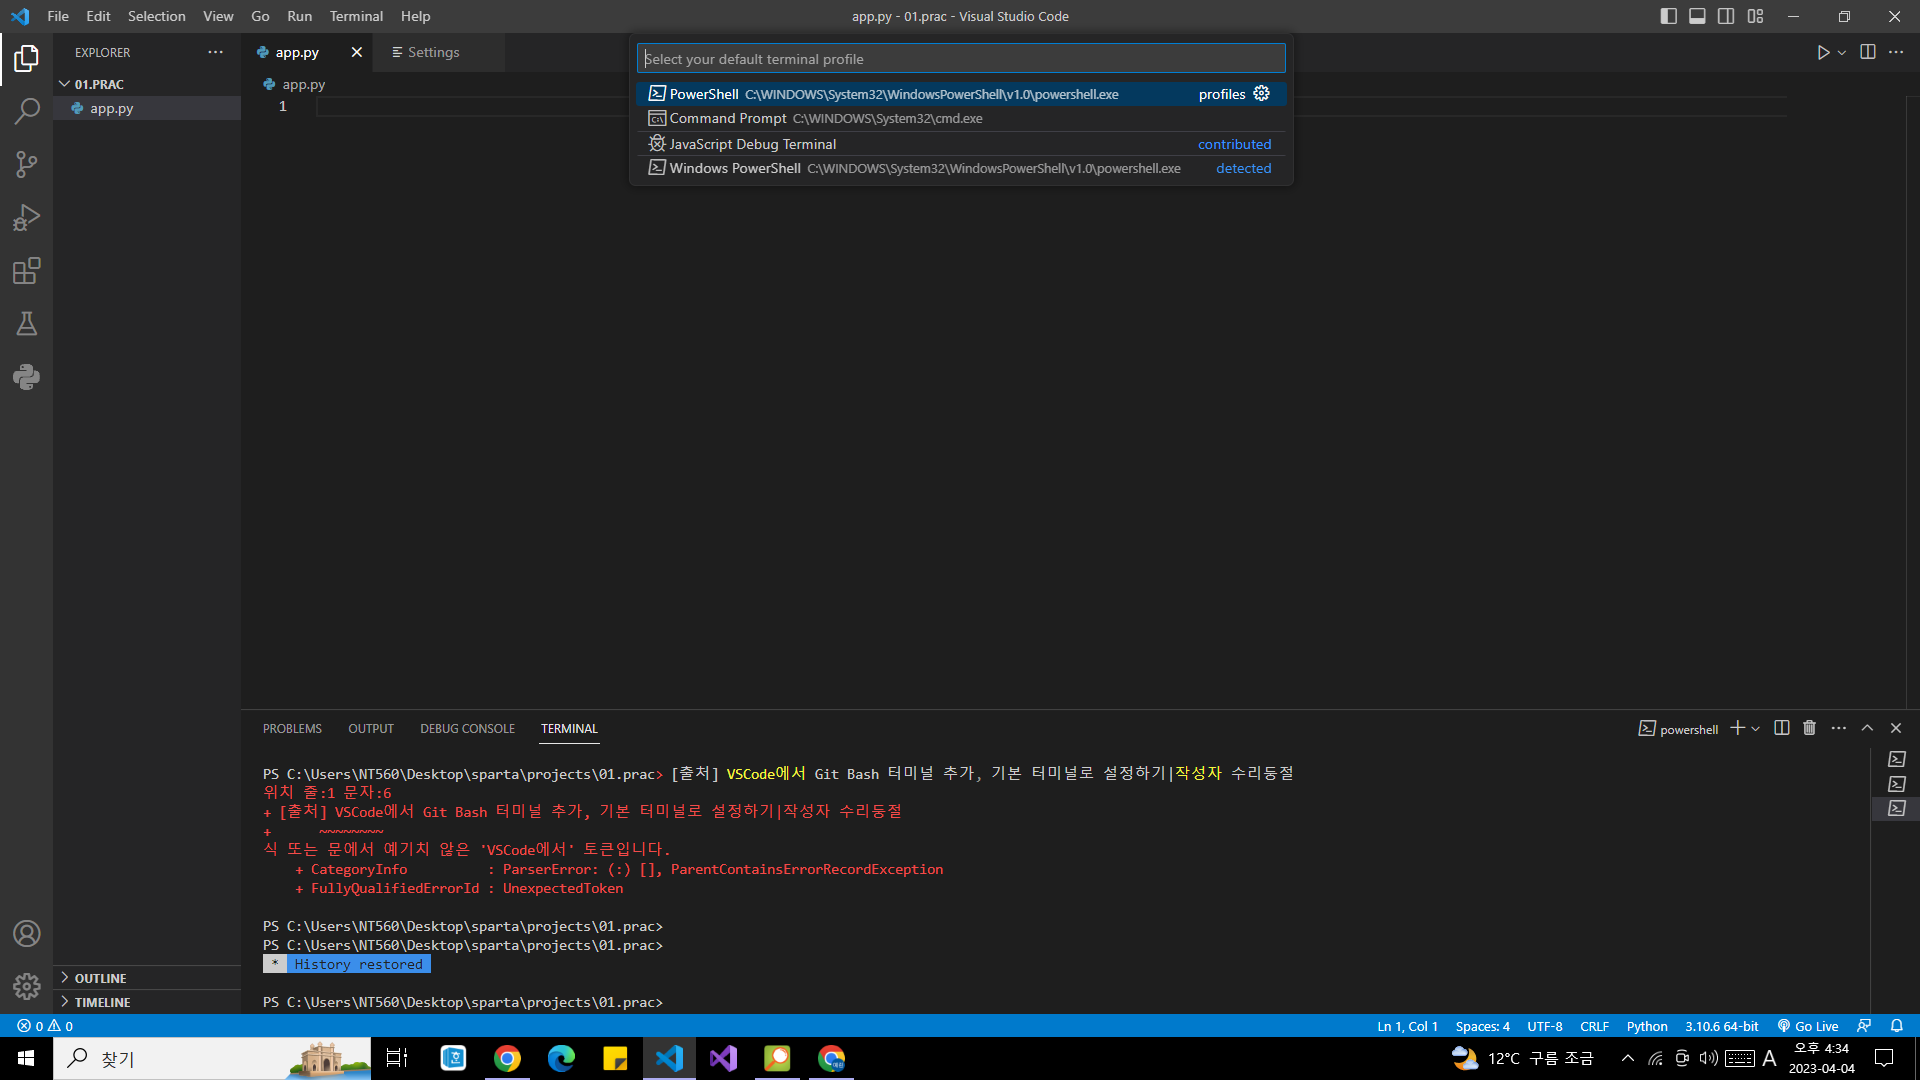Select app.py in Explorer tree
This screenshot has height=1080, width=1920.
coord(147,108)
